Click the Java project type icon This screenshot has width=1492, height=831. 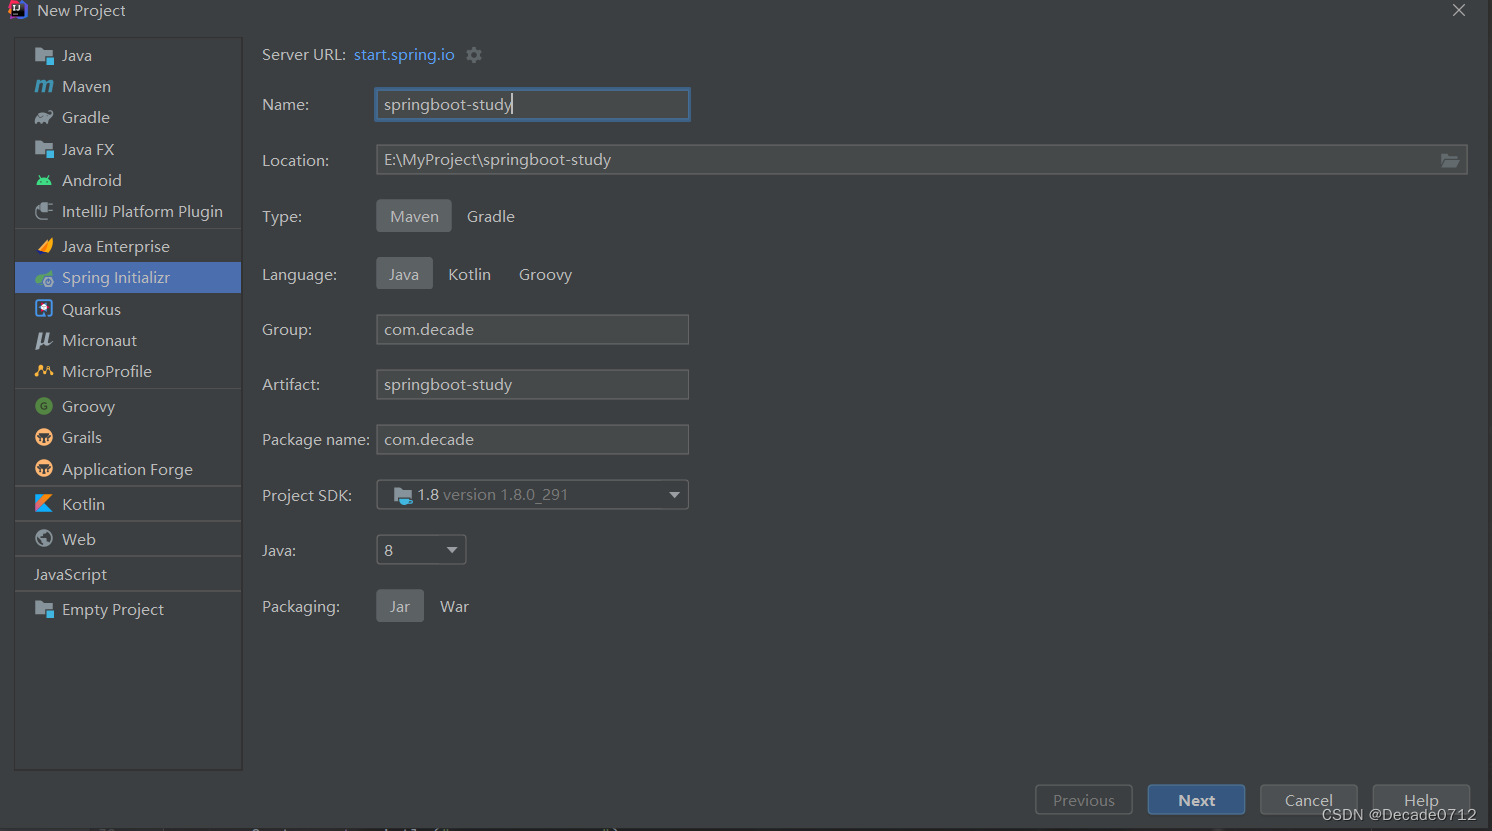click(x=44, y=55)
